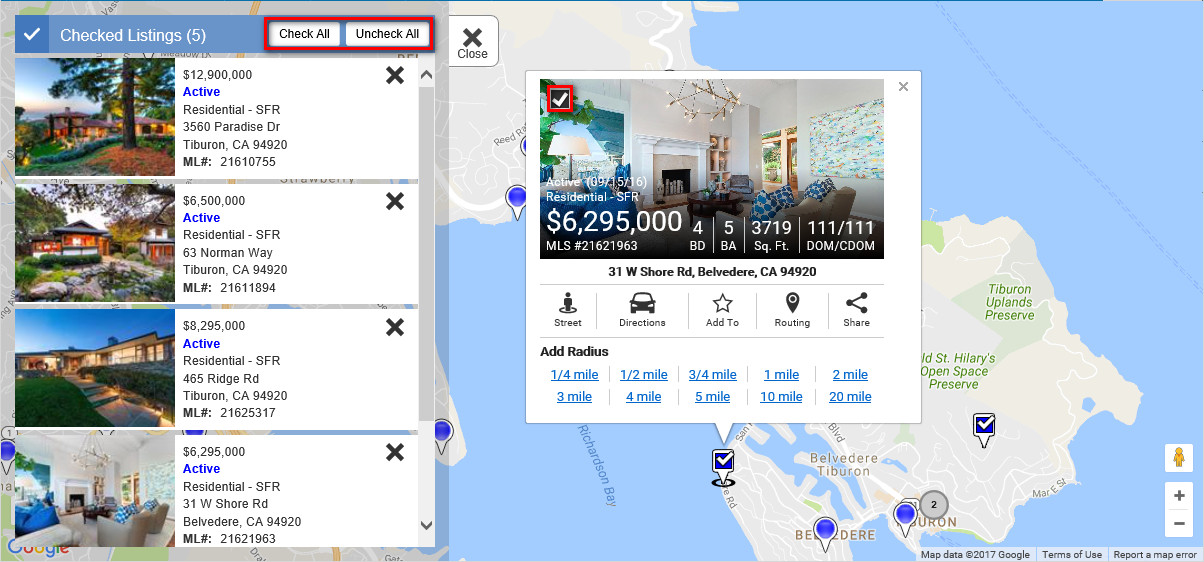Click the Check All button
Viewport: 1204px width, 562px height.
click(304, 34)
